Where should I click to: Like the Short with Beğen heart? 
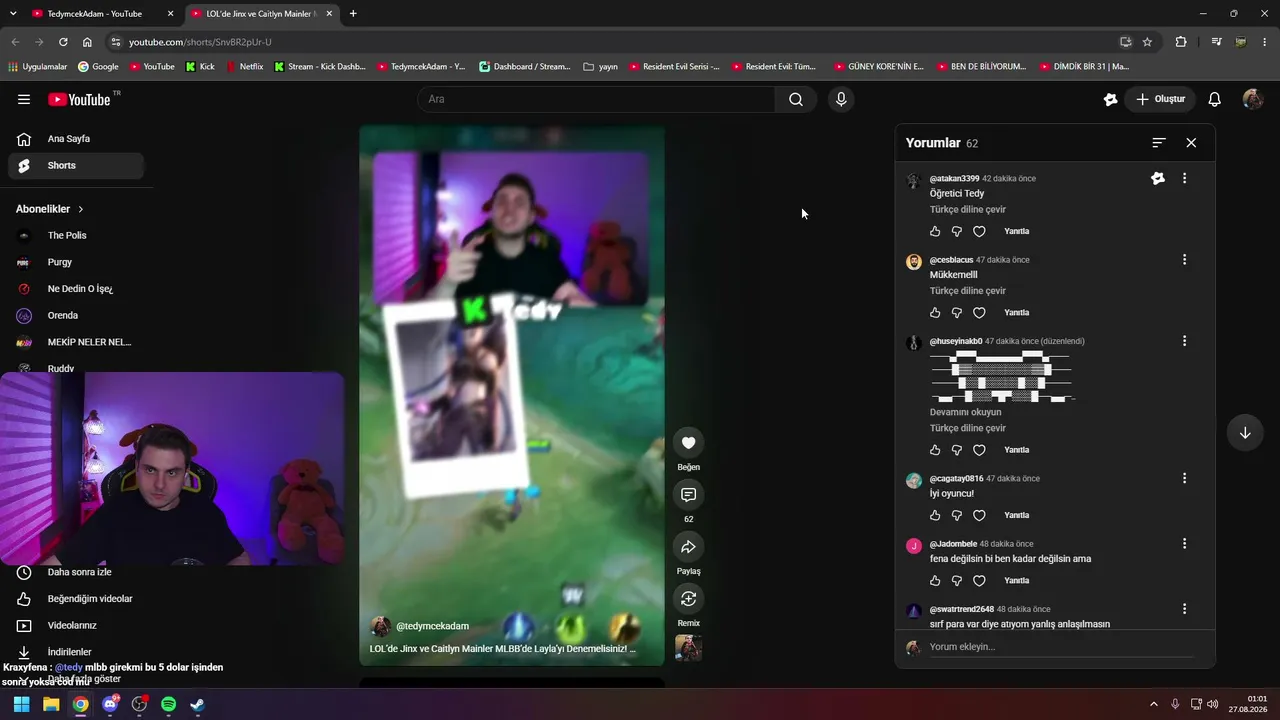point(688,443)
